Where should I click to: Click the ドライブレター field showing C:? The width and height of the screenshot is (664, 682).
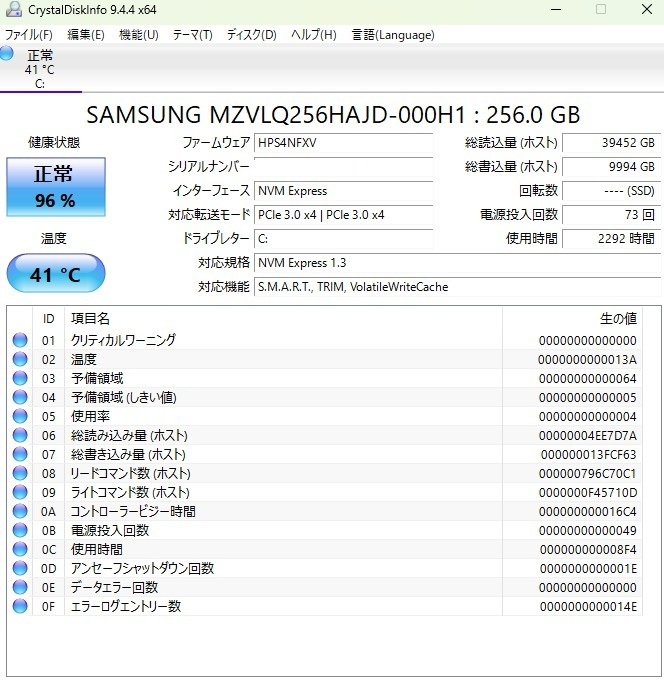click(x=344, y=238)
